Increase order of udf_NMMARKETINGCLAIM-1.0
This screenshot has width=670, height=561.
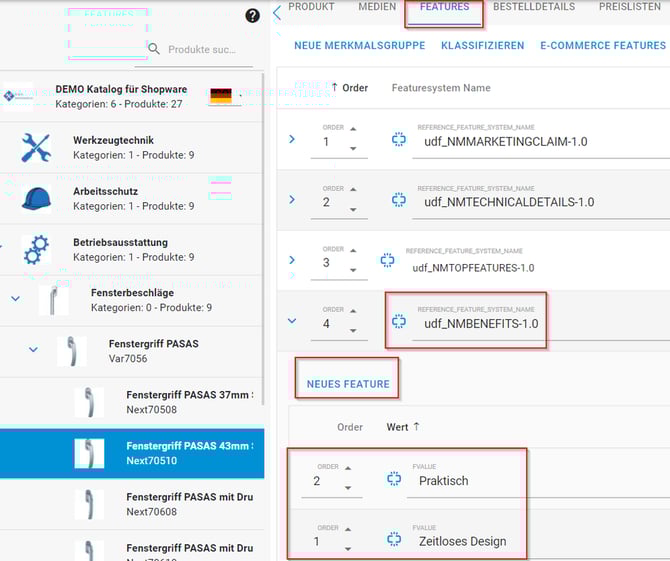pos(353,129)
